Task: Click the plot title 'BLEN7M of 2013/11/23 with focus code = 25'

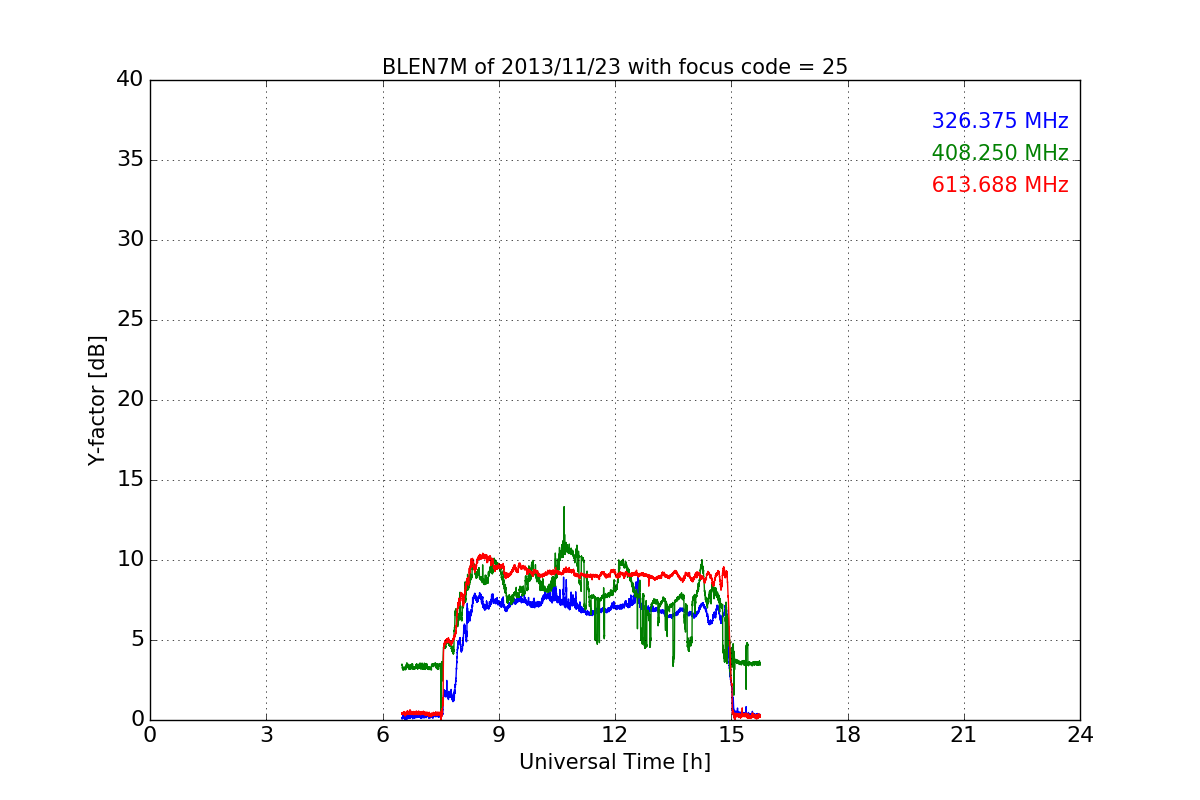Action: tap(615, 67)
